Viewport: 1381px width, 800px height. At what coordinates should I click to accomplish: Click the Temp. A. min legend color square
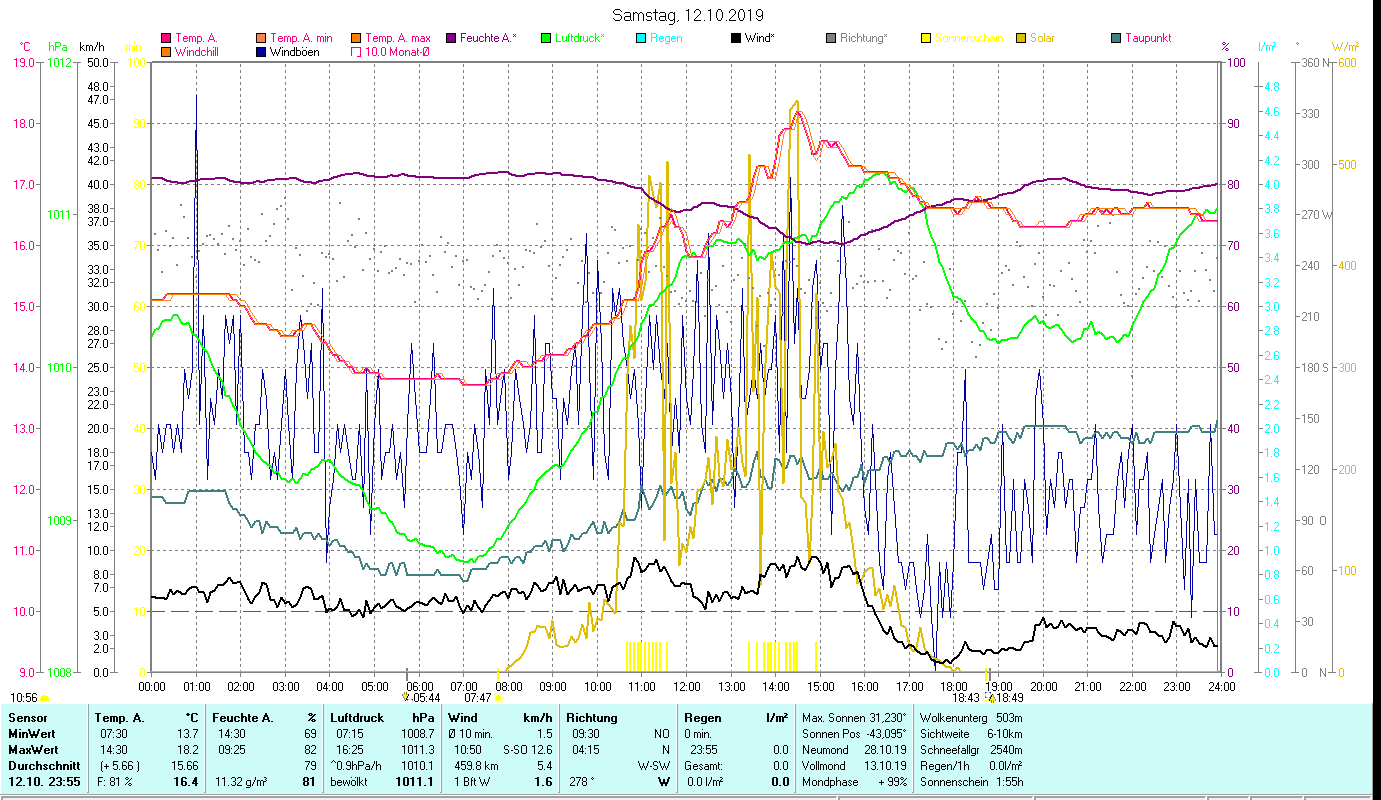coord(261,38)
